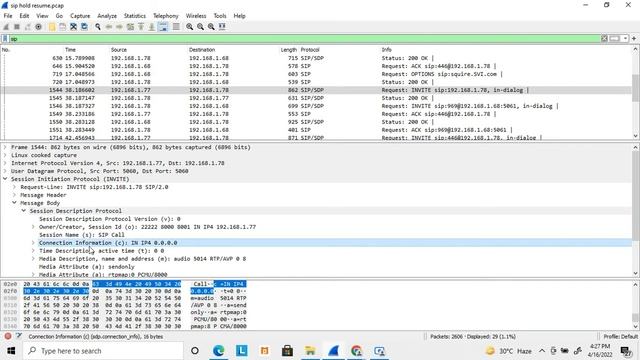
Task: Sort the packet list by Source column
Action: [x=119, y=49]
